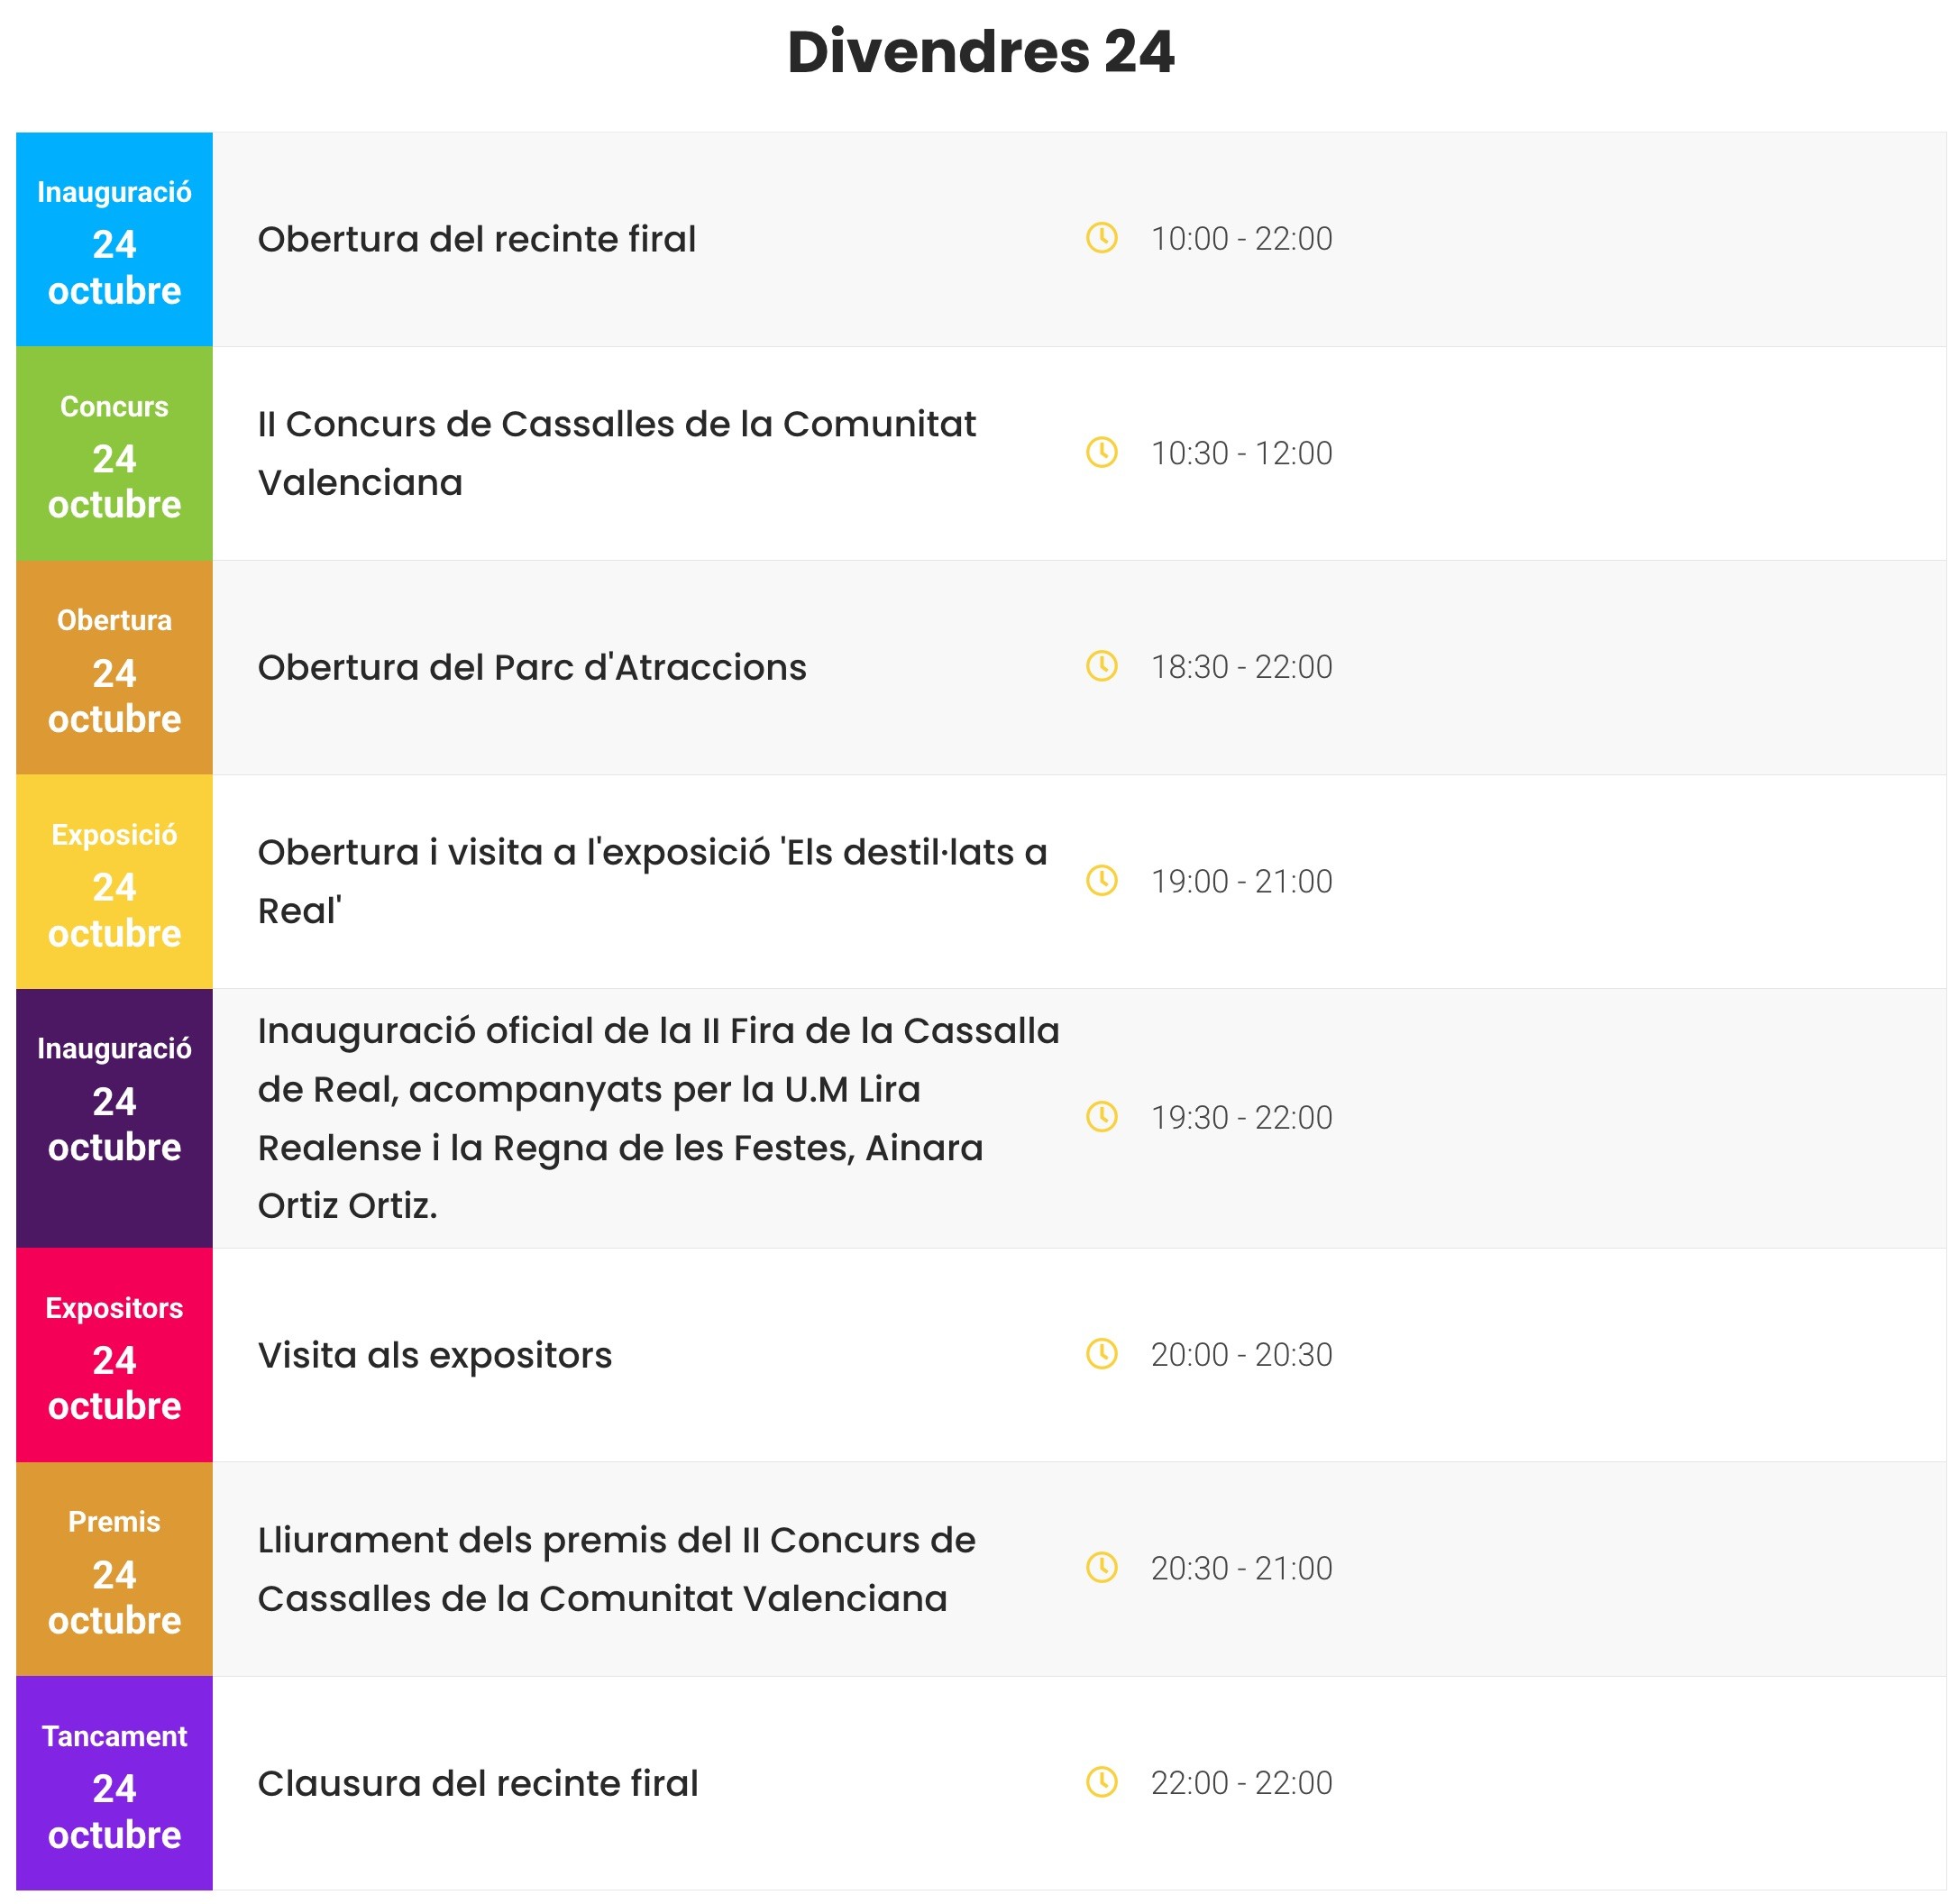Select the pink Expositors date tile
Image resolution: width=1958 pixels, height=1904 pixels.
click(114, 1354)
